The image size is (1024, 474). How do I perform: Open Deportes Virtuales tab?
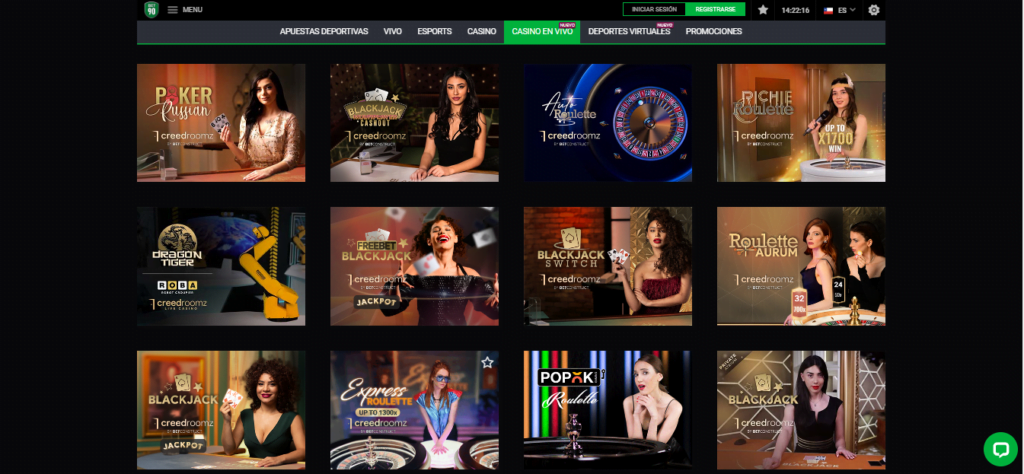[627, 32]
